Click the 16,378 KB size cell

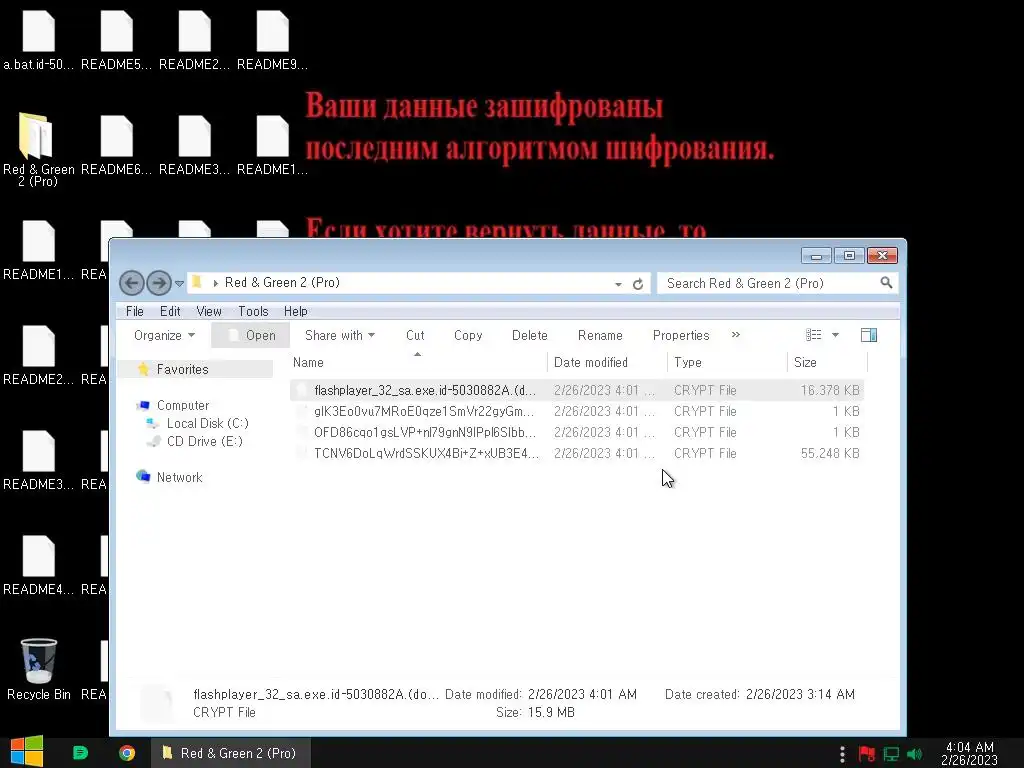pos(830,391)
